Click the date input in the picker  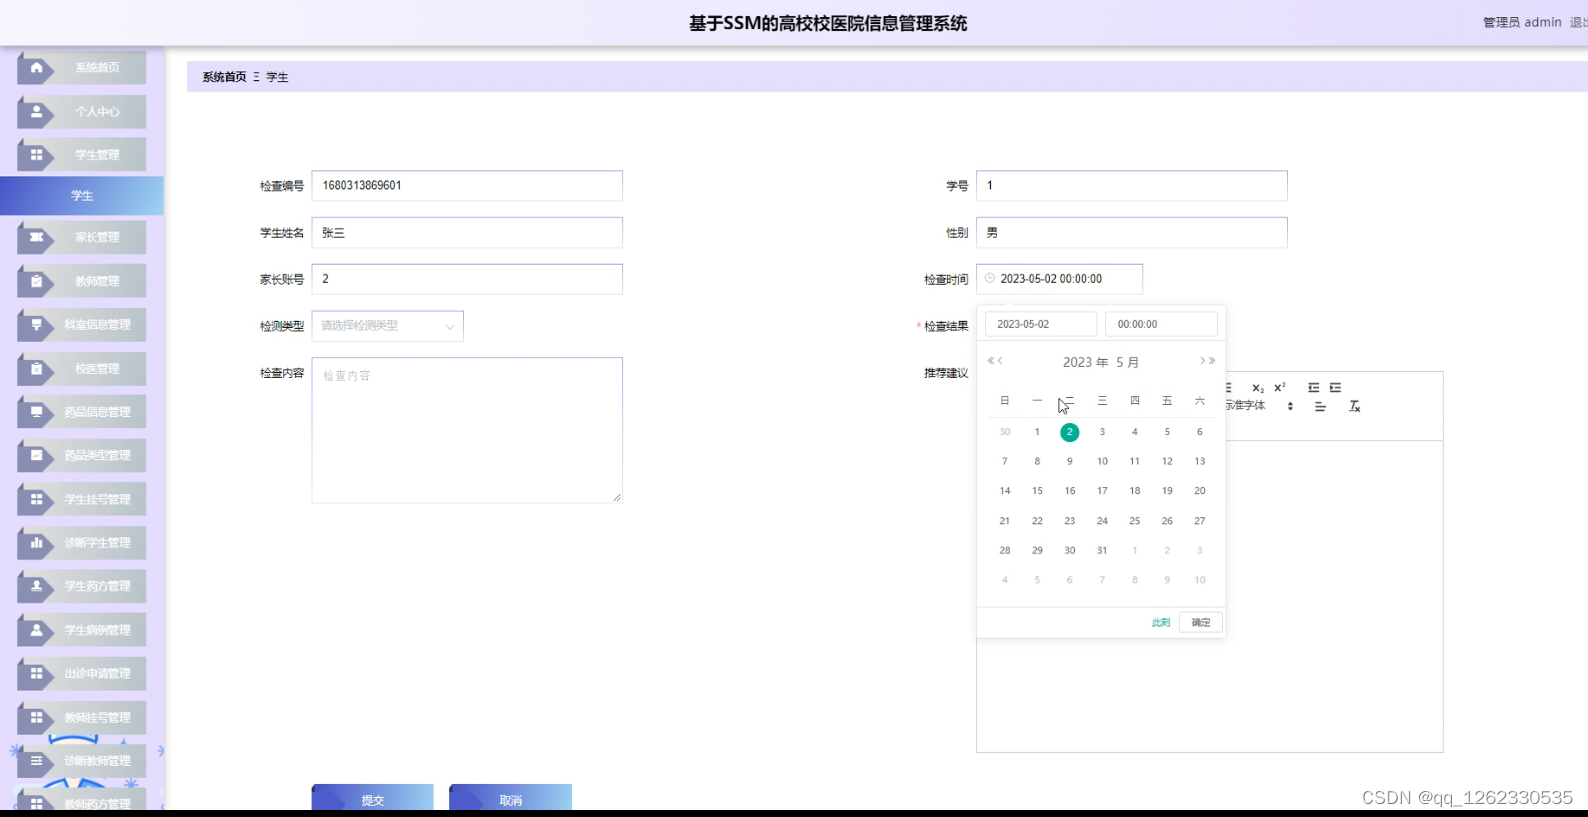(x=1041, y=324)
